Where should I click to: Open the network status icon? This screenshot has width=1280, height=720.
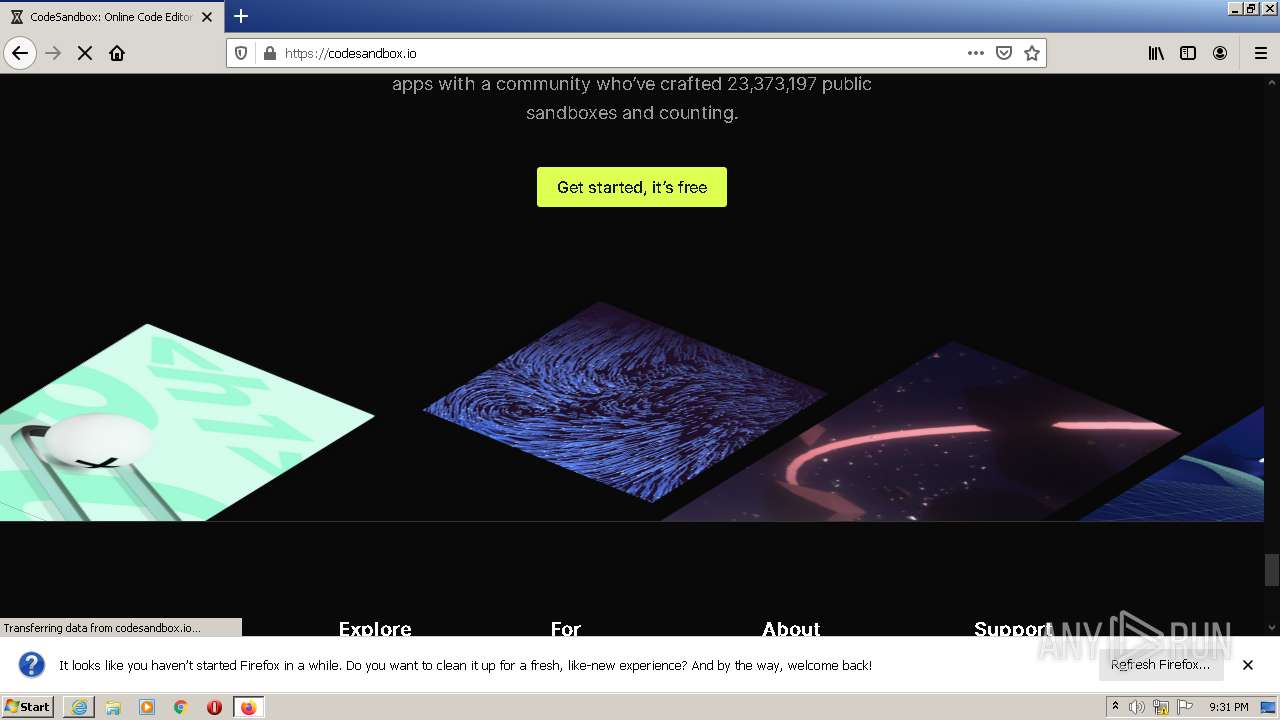1161,707
